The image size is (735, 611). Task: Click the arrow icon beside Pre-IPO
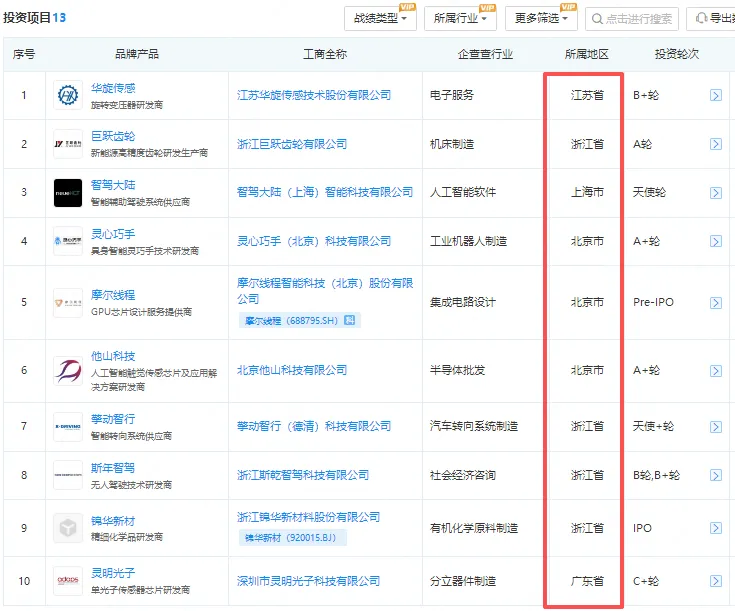pyautogui.click(x=715, y=302)
